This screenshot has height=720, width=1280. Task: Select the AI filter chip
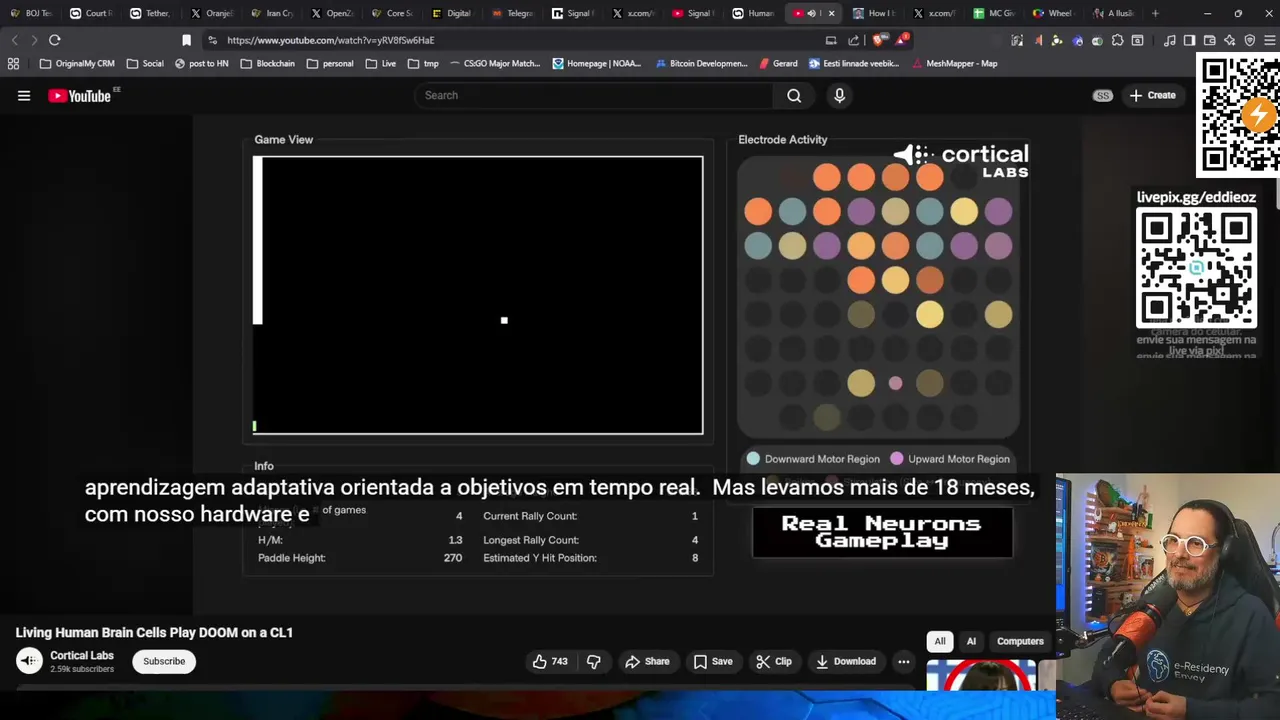click(x=971, y=641)
